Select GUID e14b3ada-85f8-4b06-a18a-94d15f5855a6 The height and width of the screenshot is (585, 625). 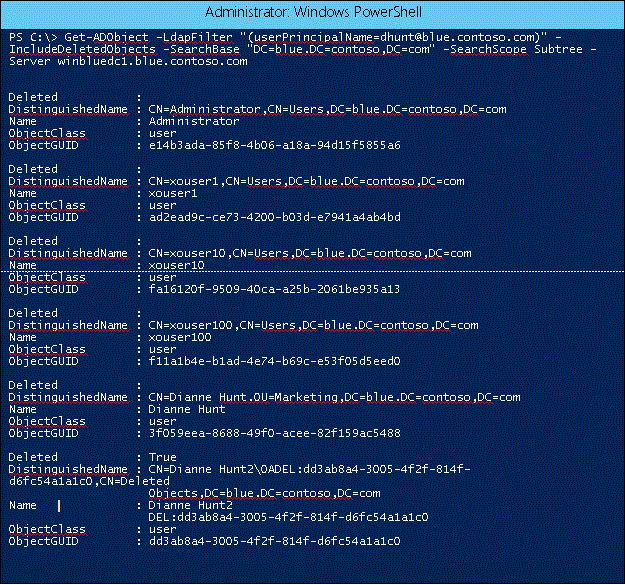(274, 145)
